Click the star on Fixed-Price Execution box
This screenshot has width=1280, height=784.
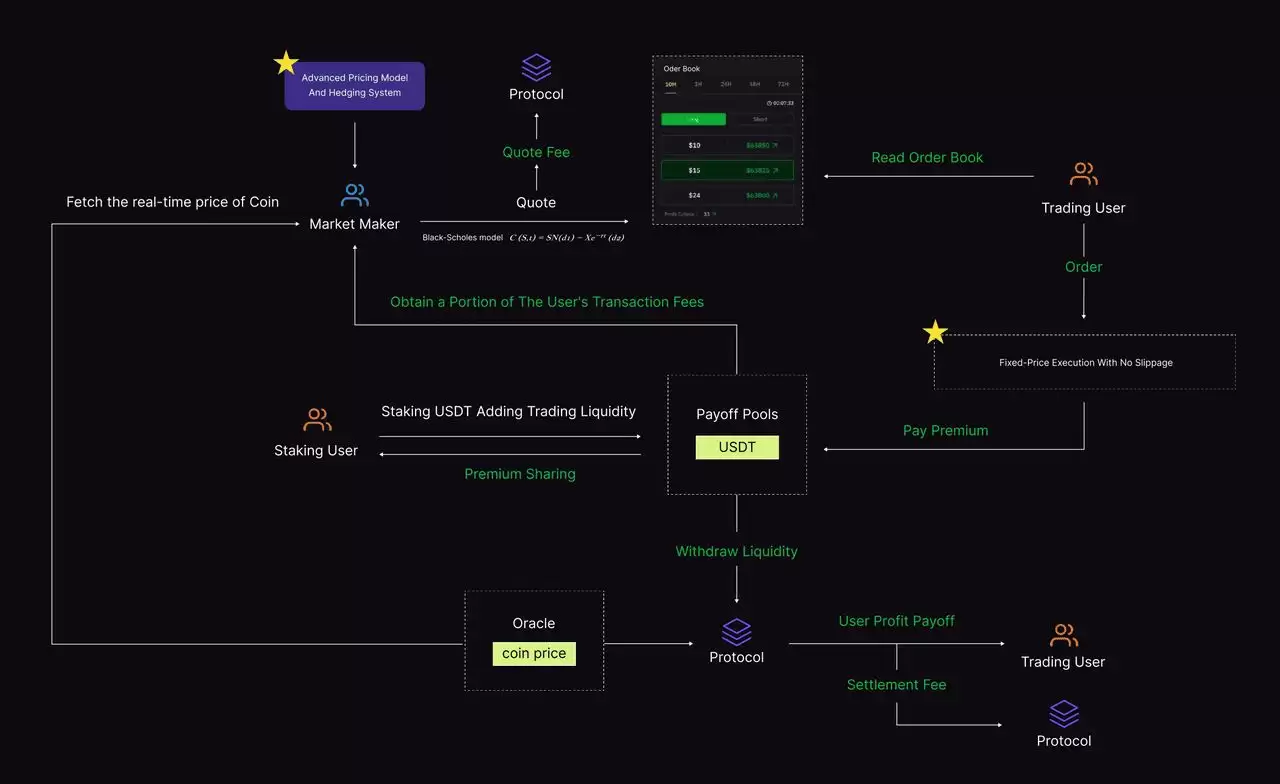point(934,332)
